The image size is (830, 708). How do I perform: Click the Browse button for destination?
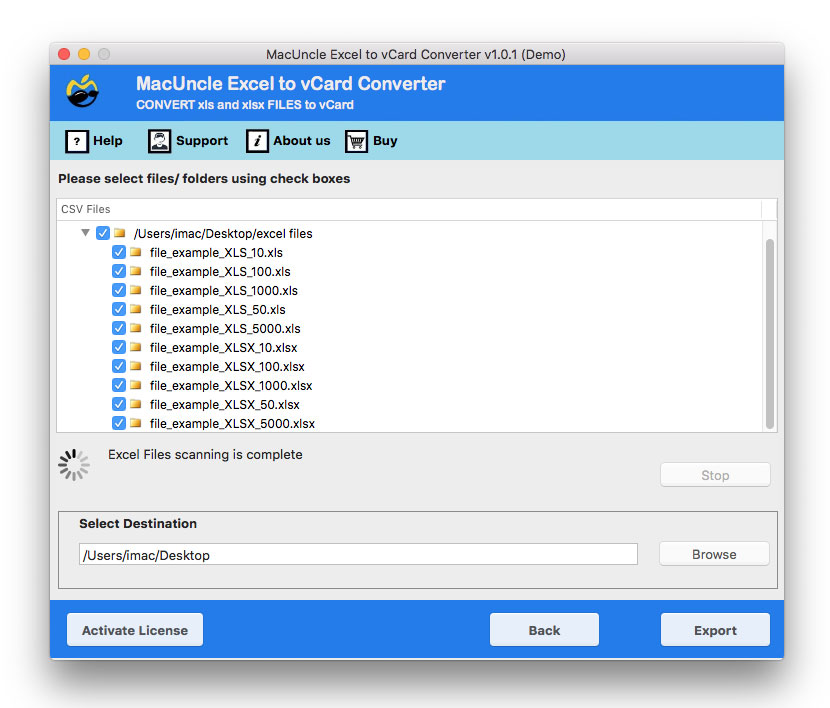coord(714,554)
